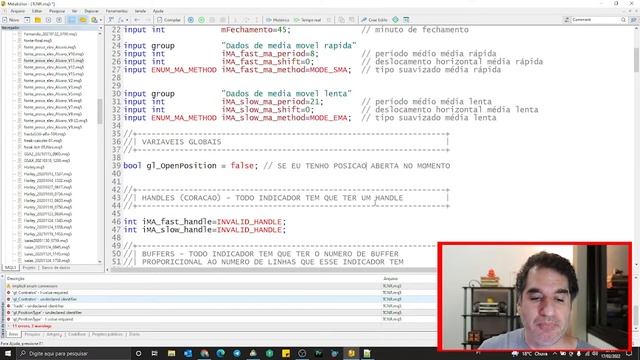Open the Editar menu
The width and height of the screenshot is (640, 360).
tap(37, 11)
